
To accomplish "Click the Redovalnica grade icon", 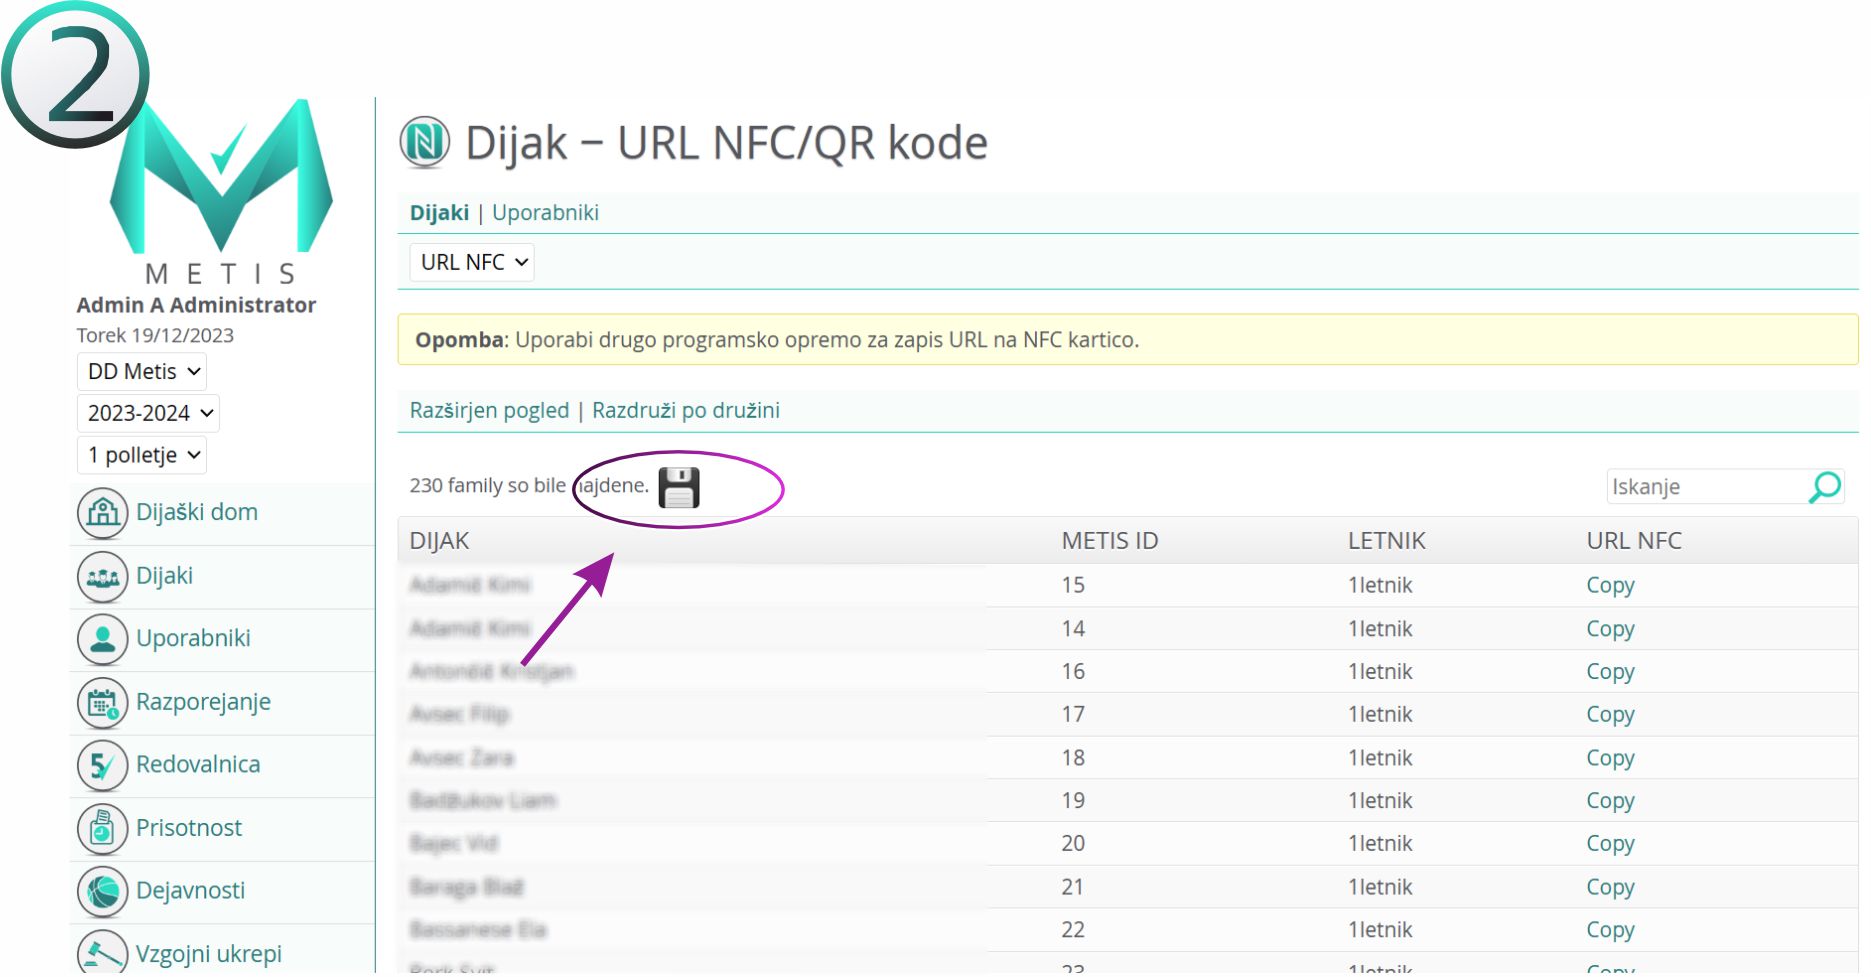I will pos(102,766).
